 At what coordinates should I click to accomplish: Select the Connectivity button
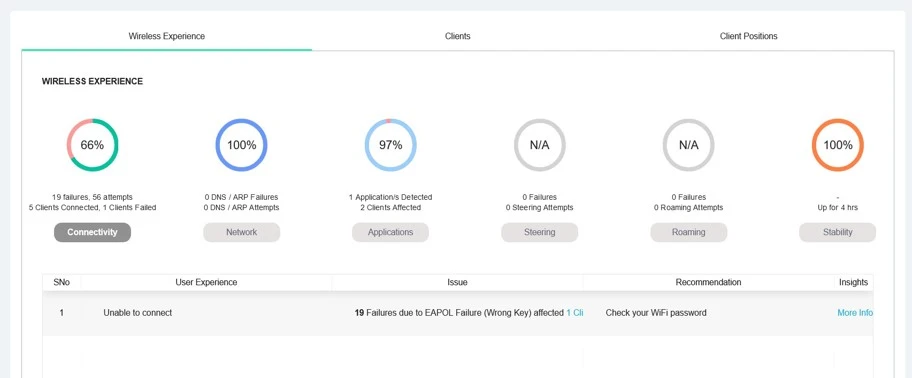tap(92, 232)
